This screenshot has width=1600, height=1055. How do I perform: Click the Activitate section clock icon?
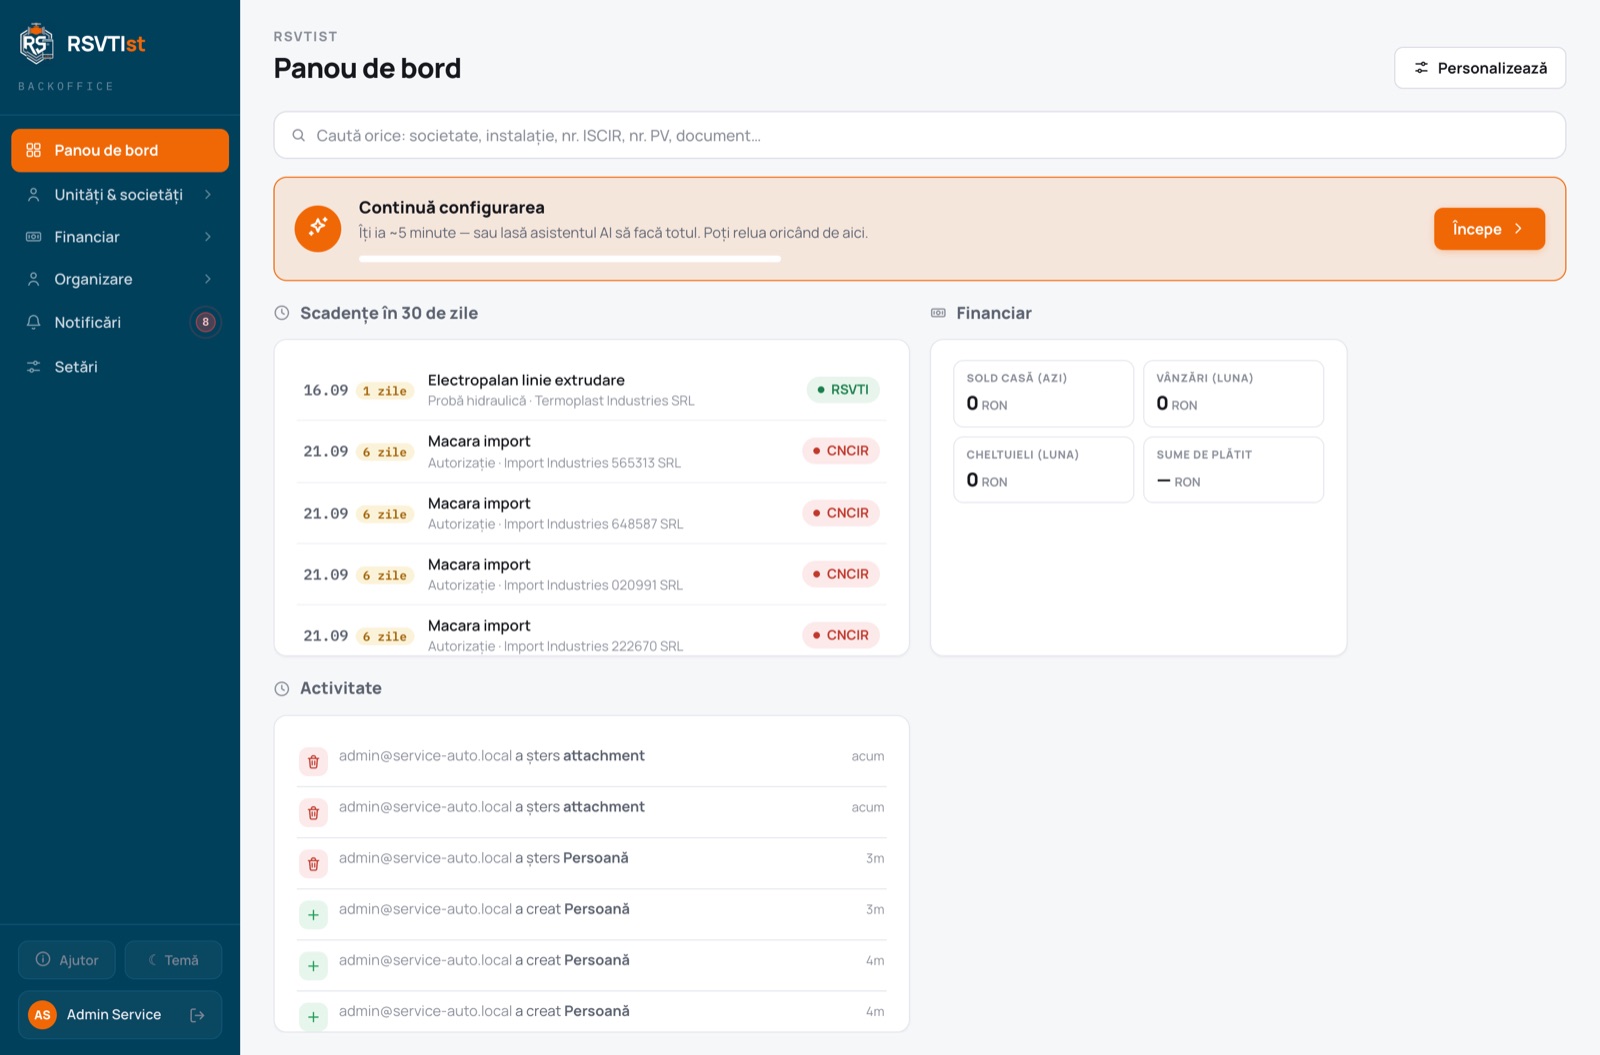[282, 688]
